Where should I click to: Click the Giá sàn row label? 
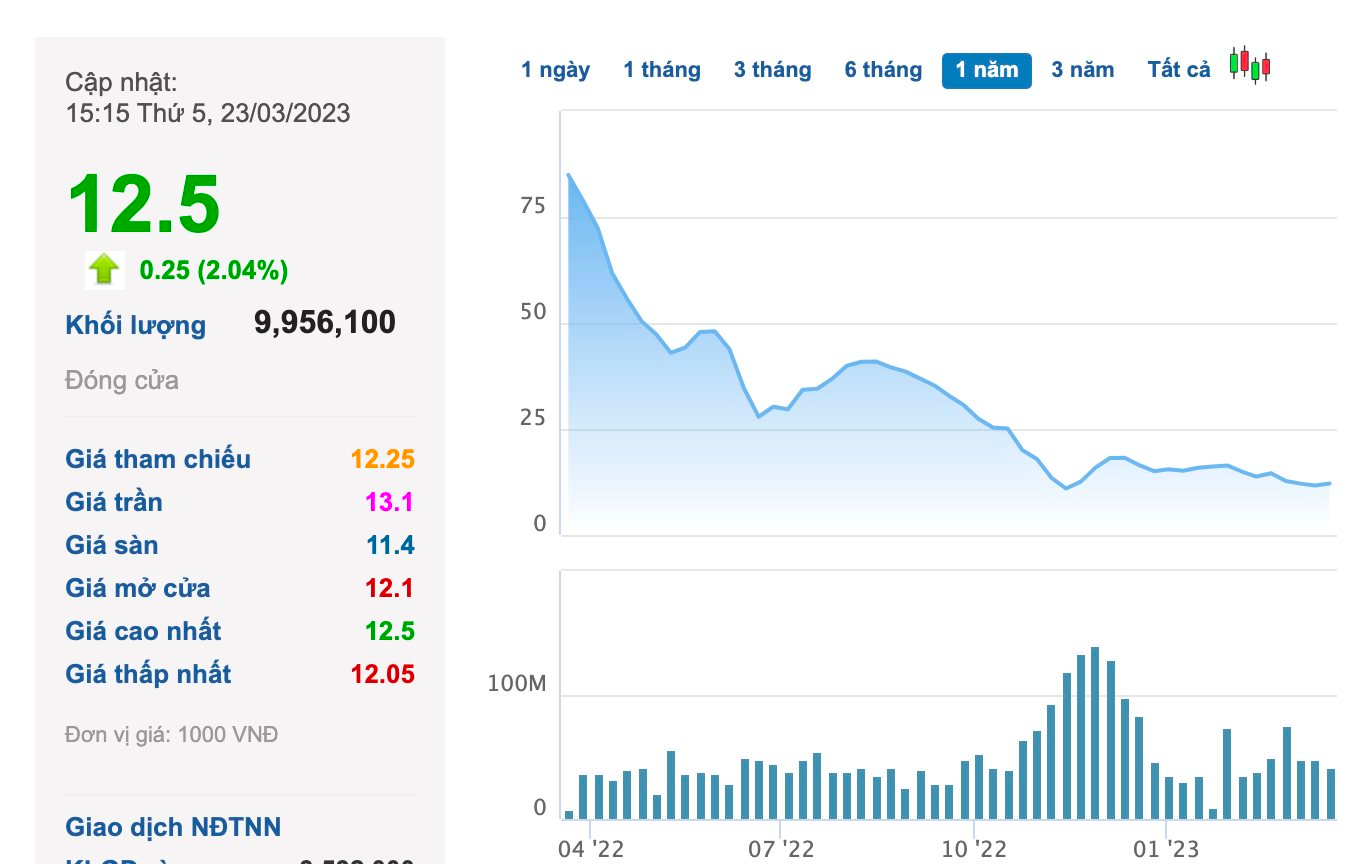click(x=112, y=545)
